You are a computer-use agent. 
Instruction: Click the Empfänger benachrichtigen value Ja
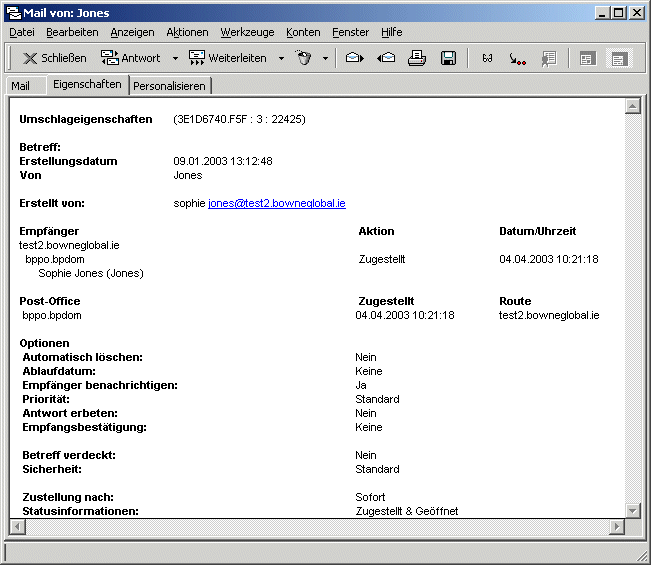[361, 385]
